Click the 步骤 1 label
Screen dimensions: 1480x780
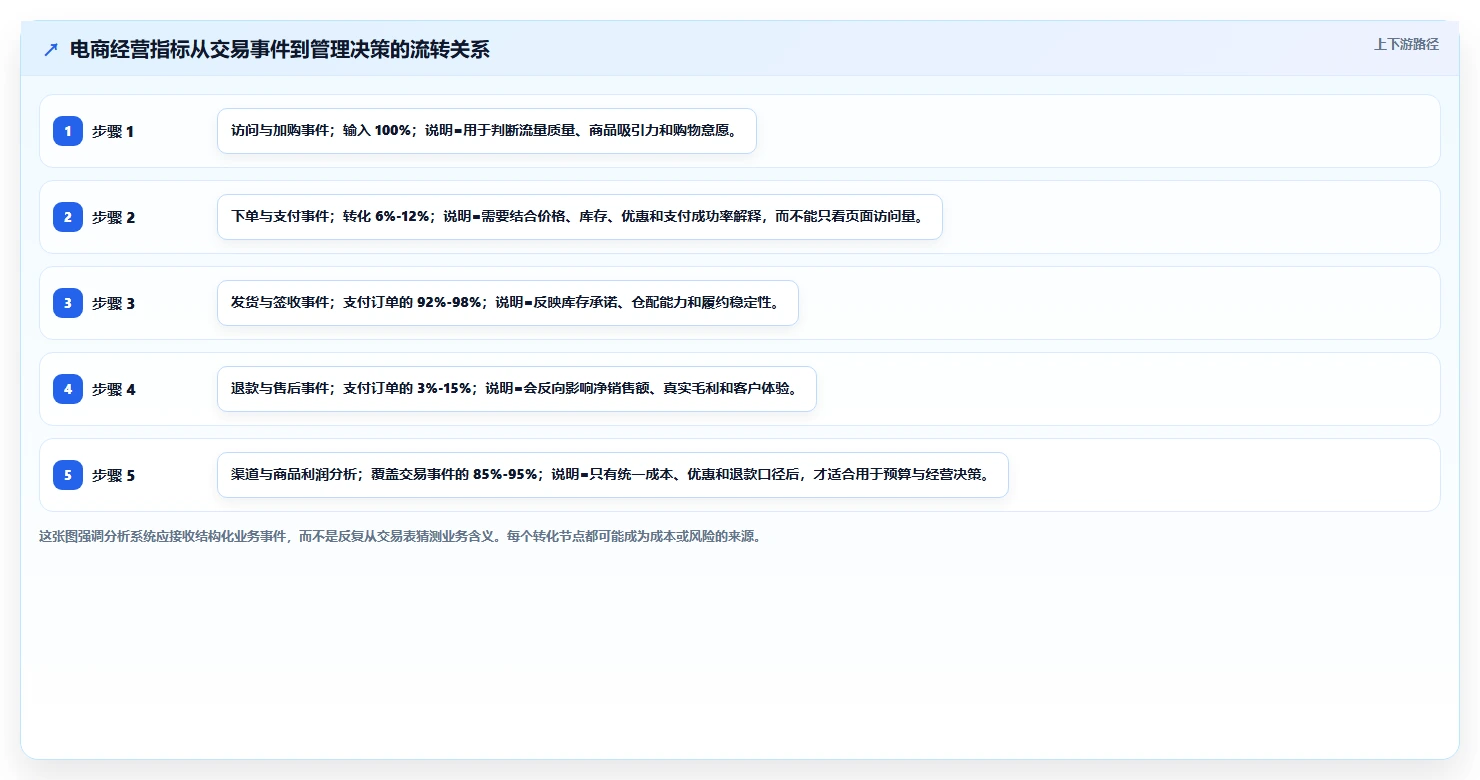[113, 131]
